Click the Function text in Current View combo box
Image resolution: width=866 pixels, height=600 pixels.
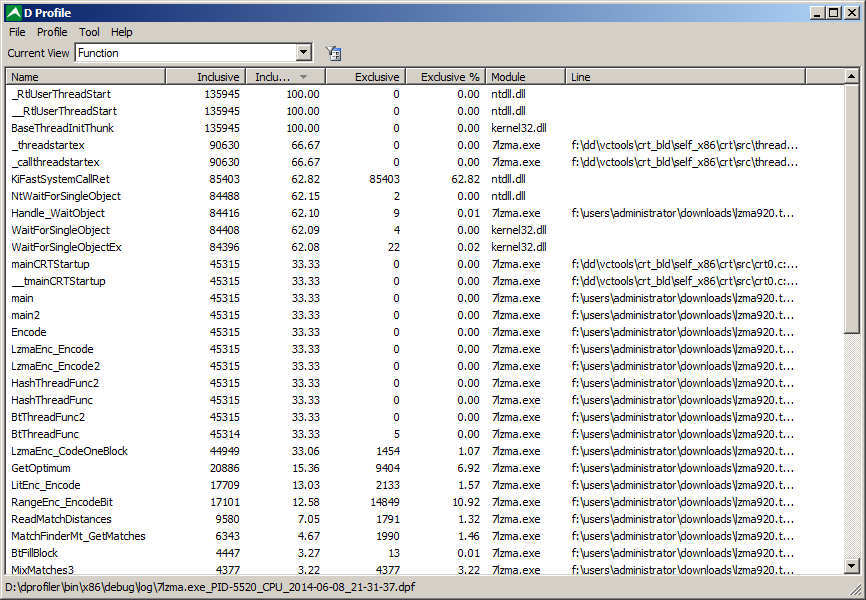[98, 53]
